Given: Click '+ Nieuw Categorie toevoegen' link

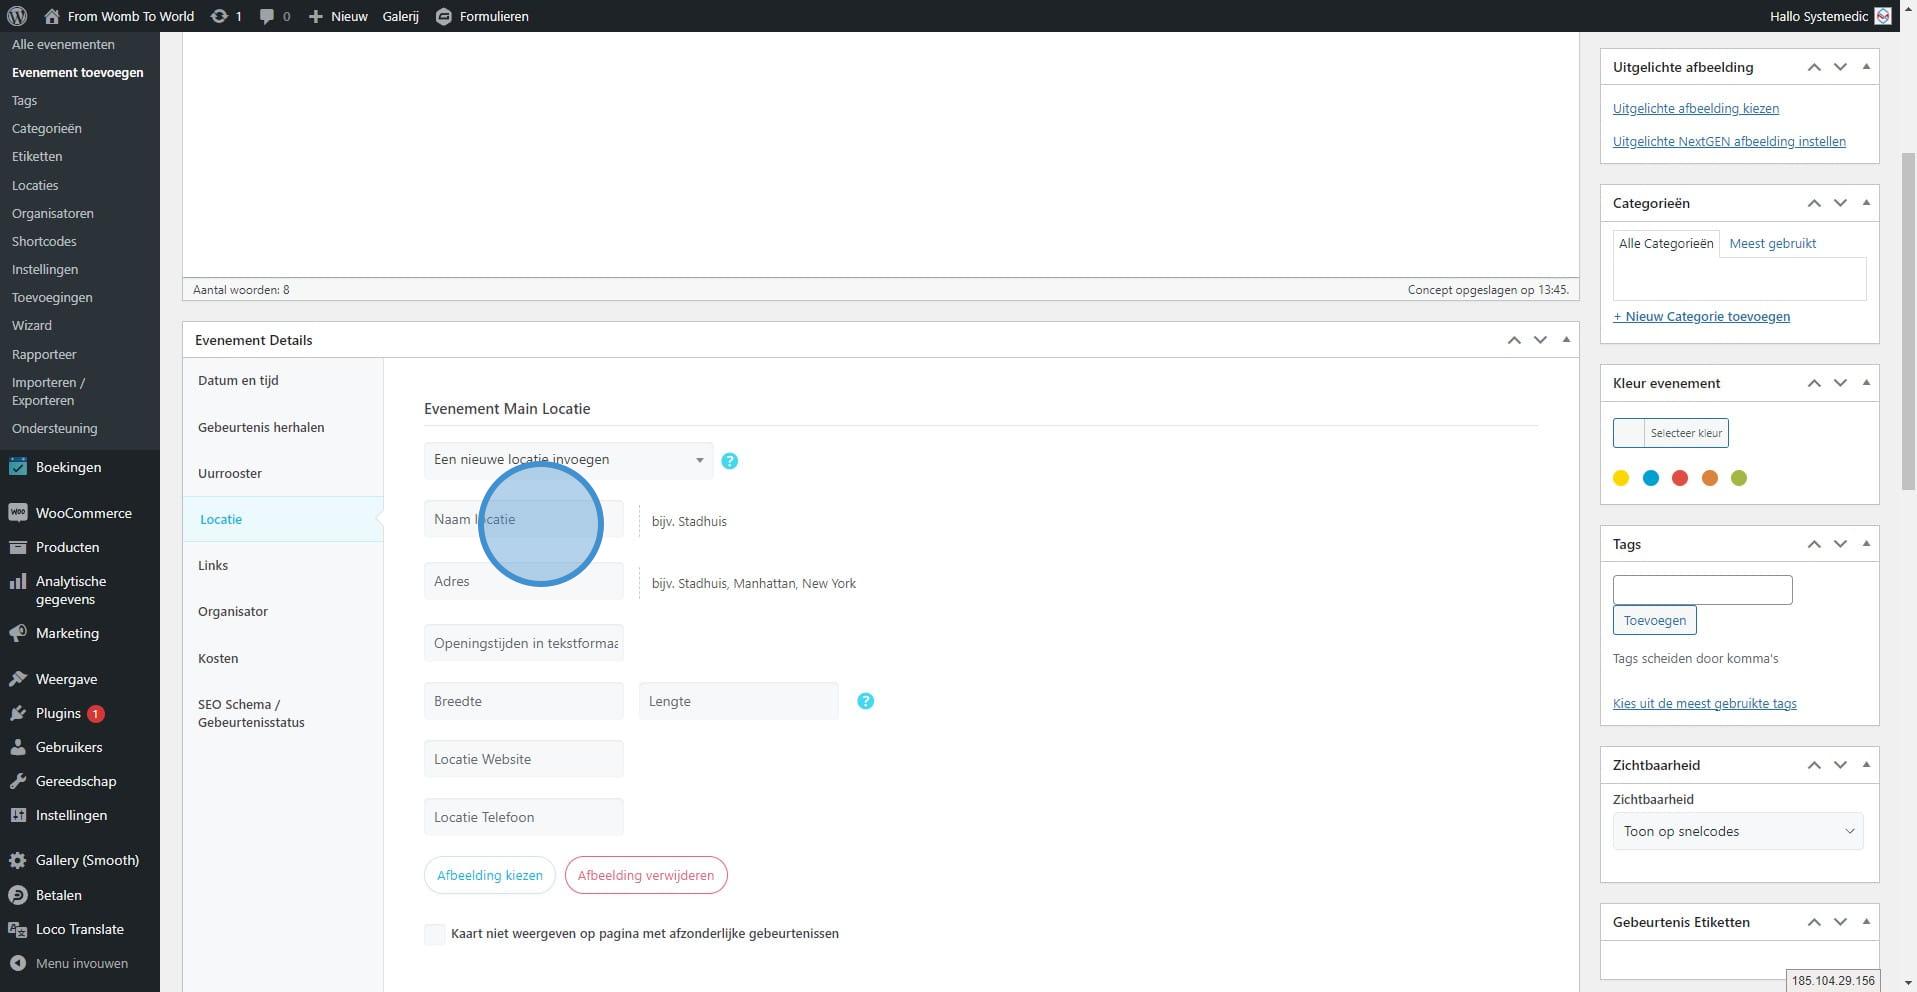Looking at the screenshot, I should [x=1701, y=316].
